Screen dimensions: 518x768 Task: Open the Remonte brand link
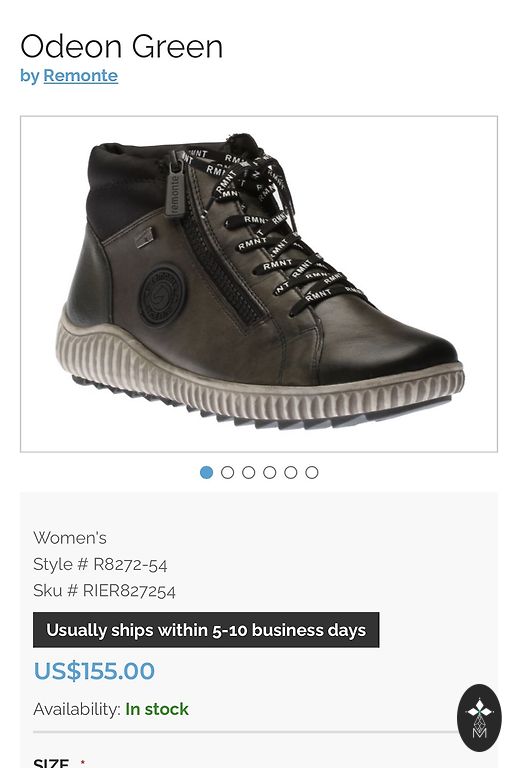tap(80, 76)
